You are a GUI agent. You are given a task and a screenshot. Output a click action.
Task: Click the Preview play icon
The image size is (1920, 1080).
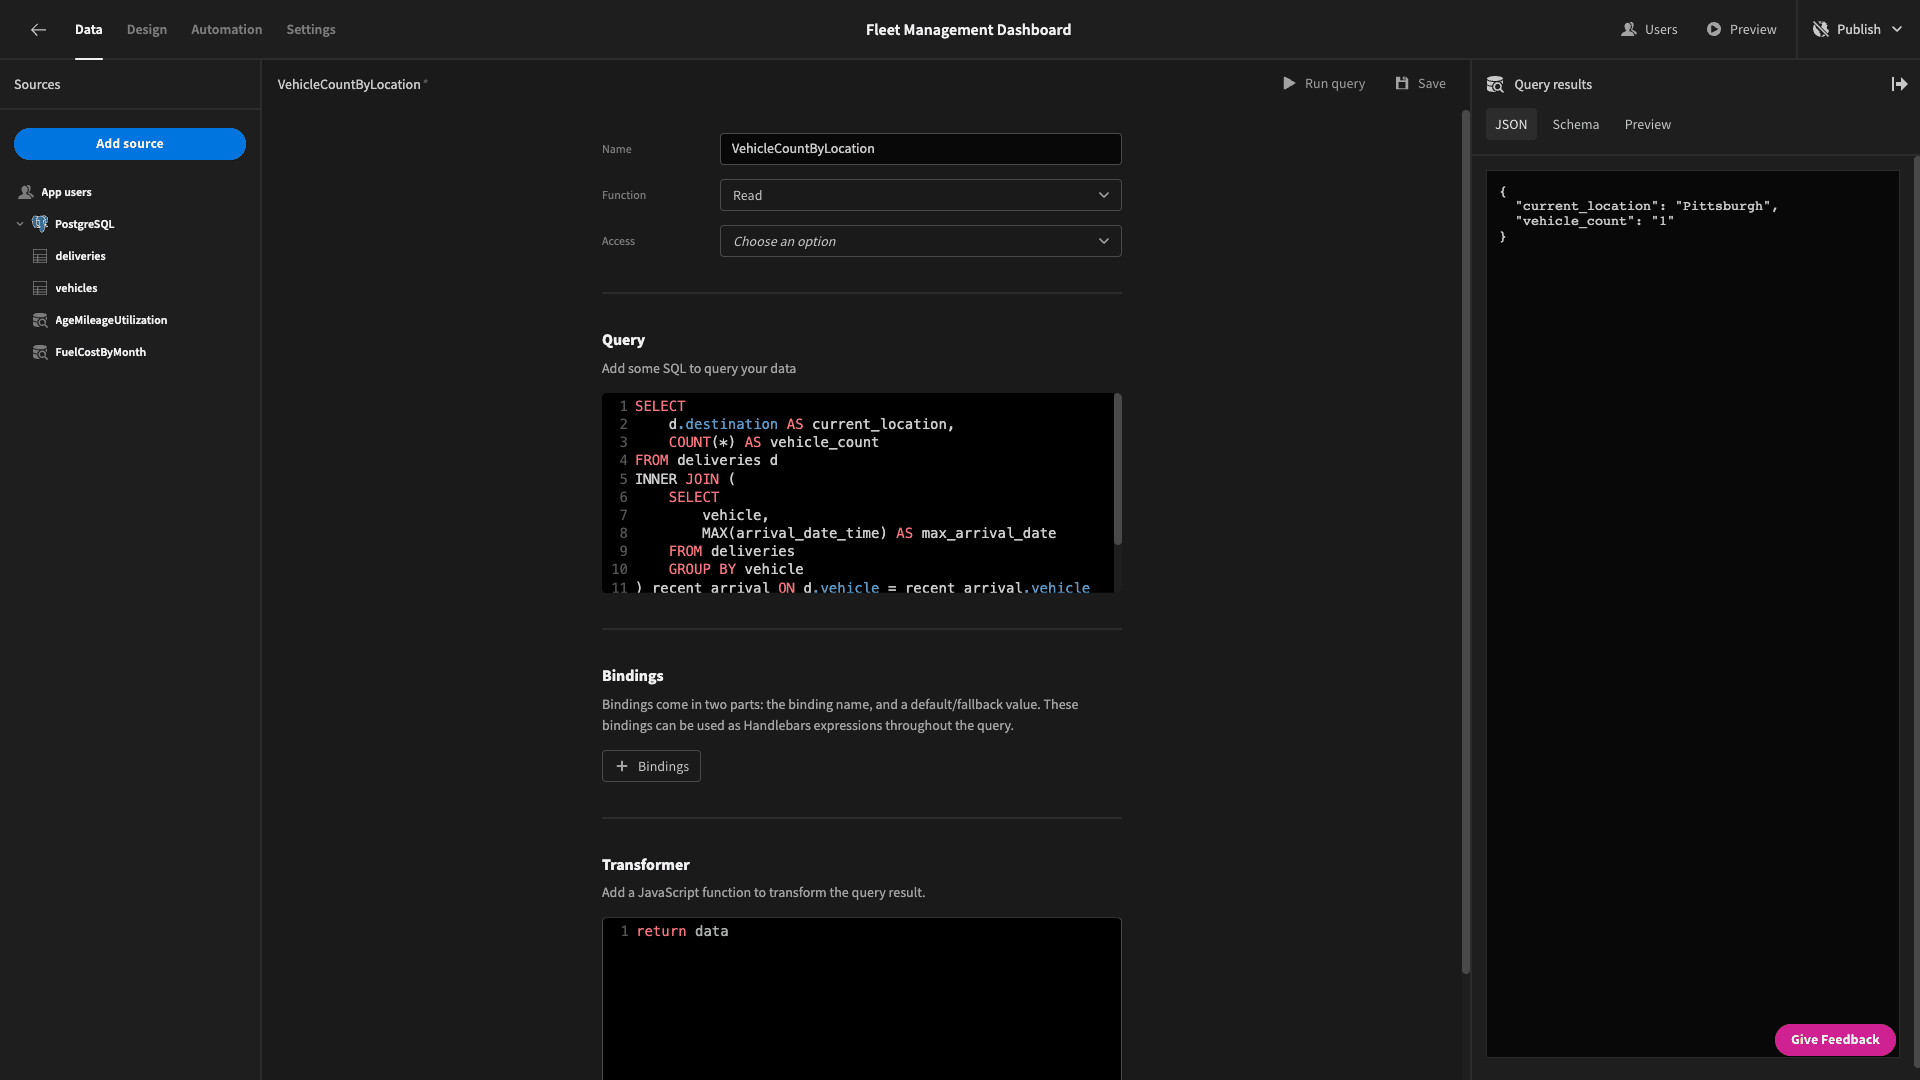1714,30
